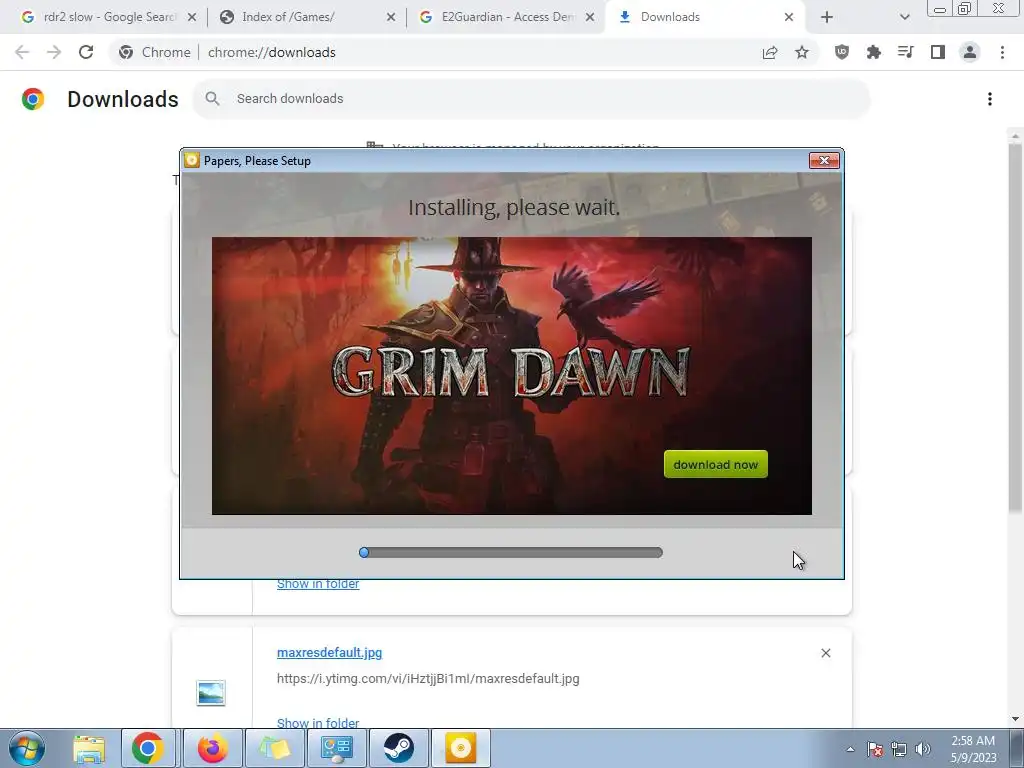The image size is (1024, 768).
Task: Click the Downloads page vertical scrollbar
Action: 1015,327
